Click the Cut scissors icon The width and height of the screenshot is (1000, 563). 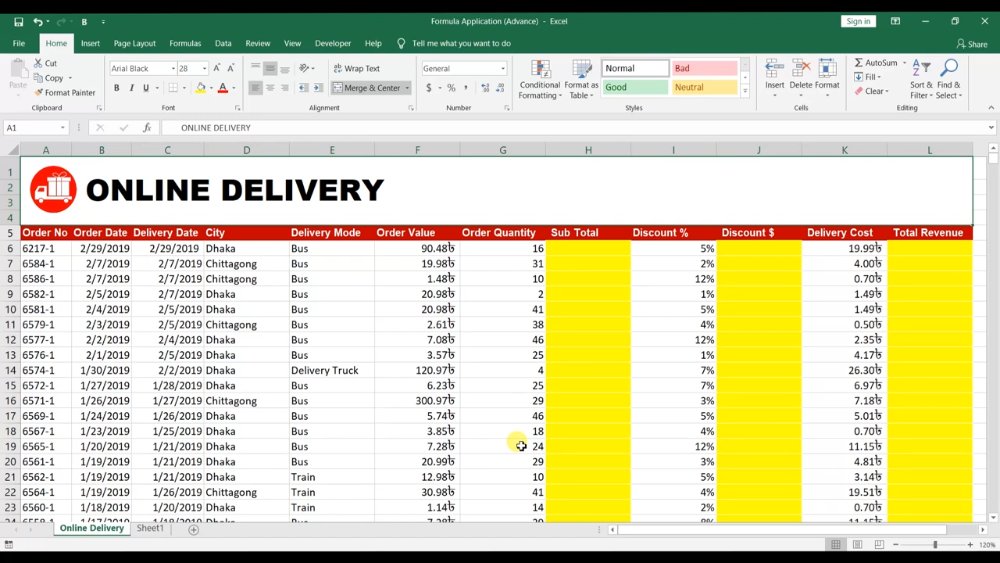38,62
